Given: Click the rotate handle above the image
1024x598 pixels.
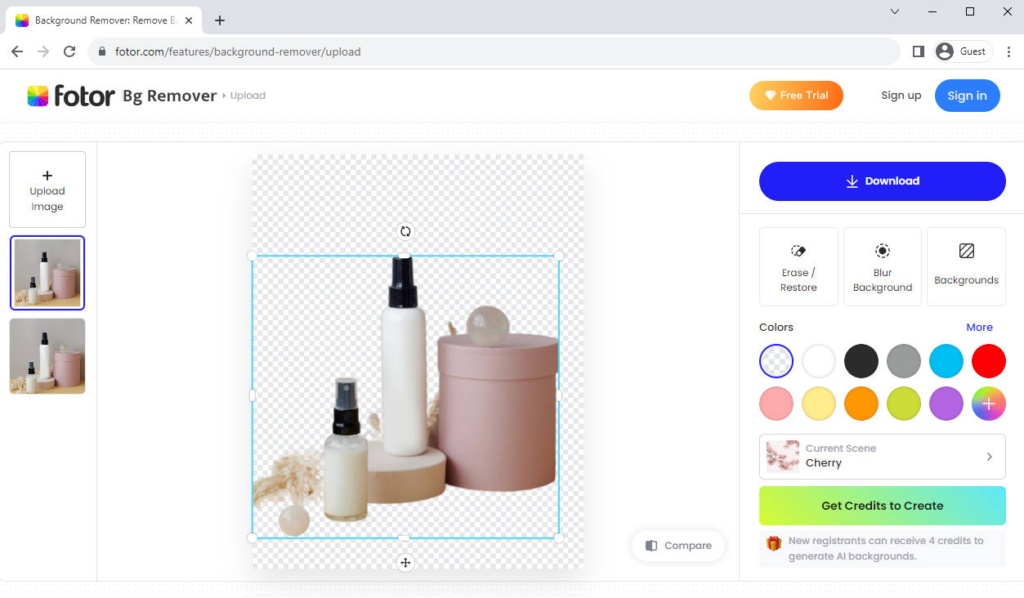Looking at the screenshot, I should click(405, 231).
